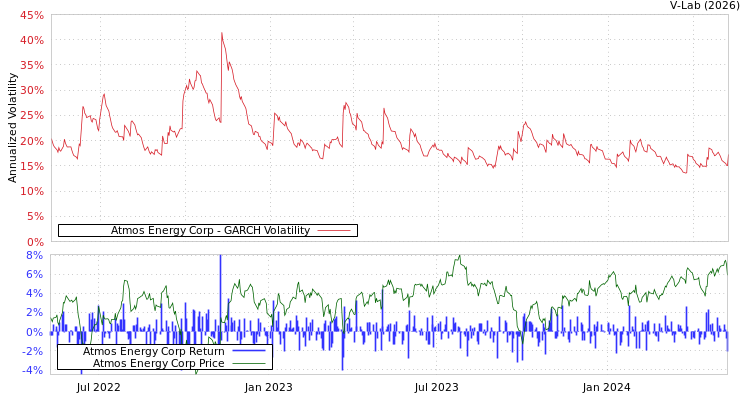This screenshot has width=750, height=400.
Task: Click the 6% label on return axis
Action: (35, 274)
